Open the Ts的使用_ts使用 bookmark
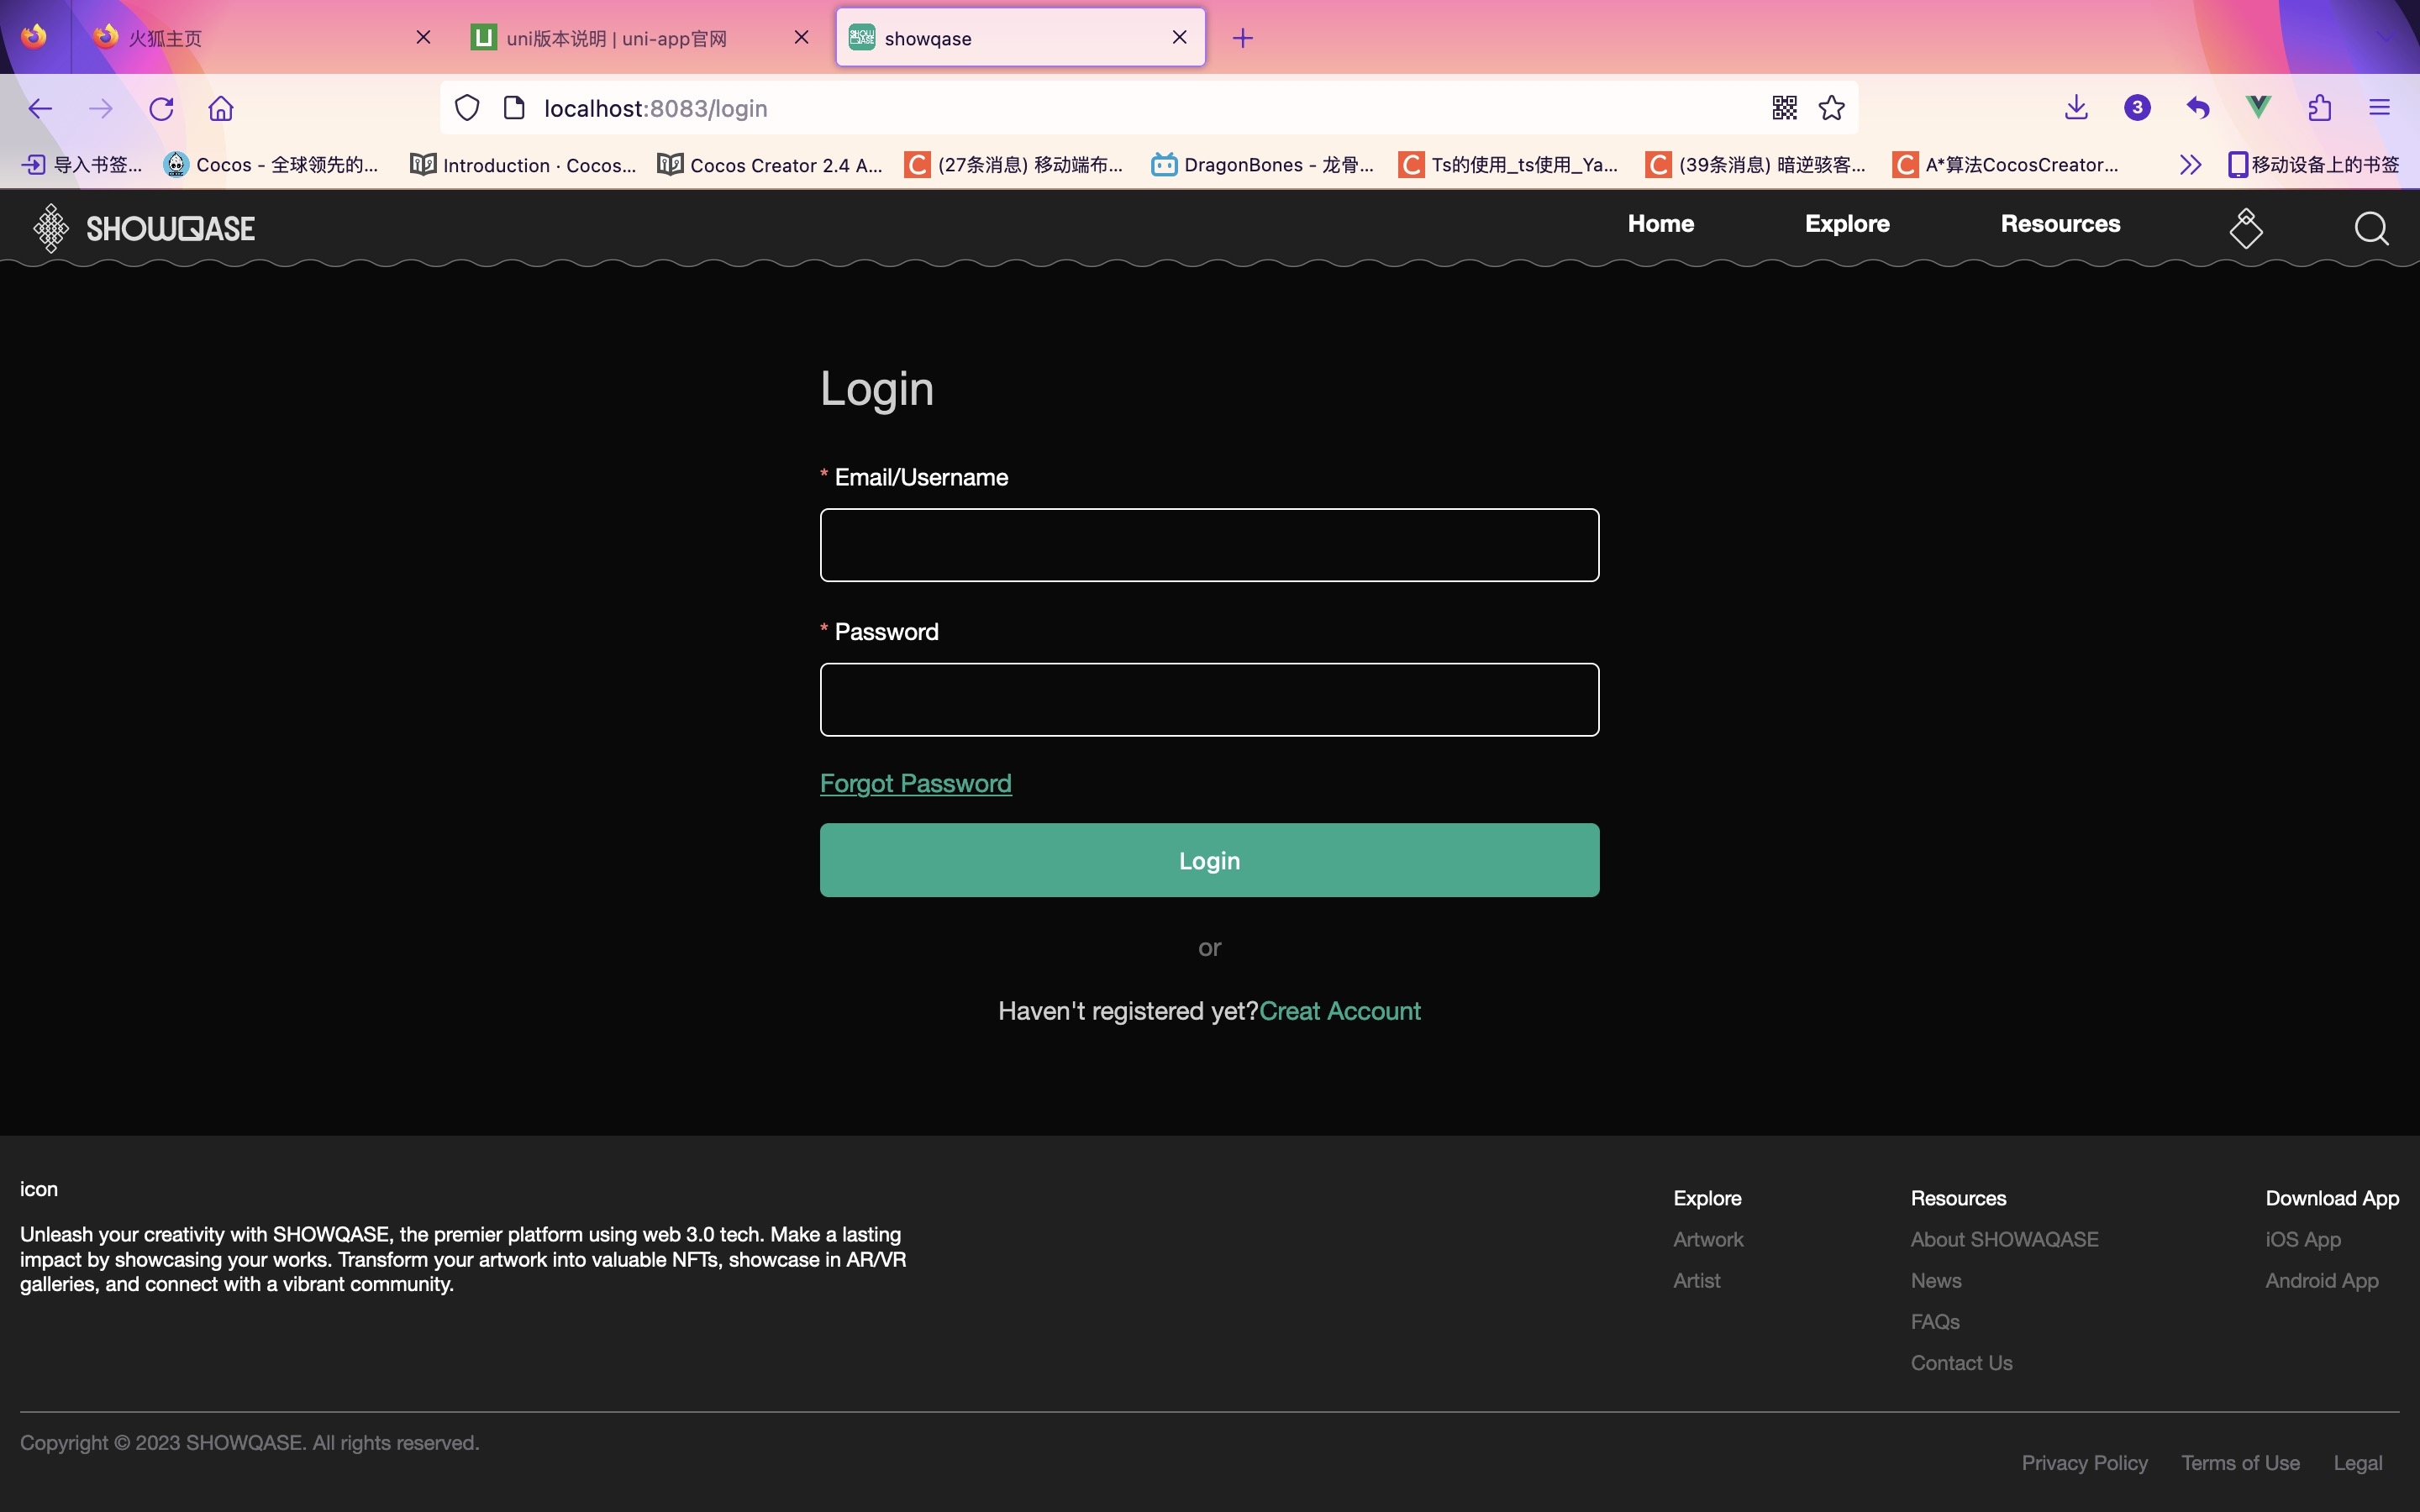The width and height of the screenshot is (2420, 1512). (x=1508, y=164)
